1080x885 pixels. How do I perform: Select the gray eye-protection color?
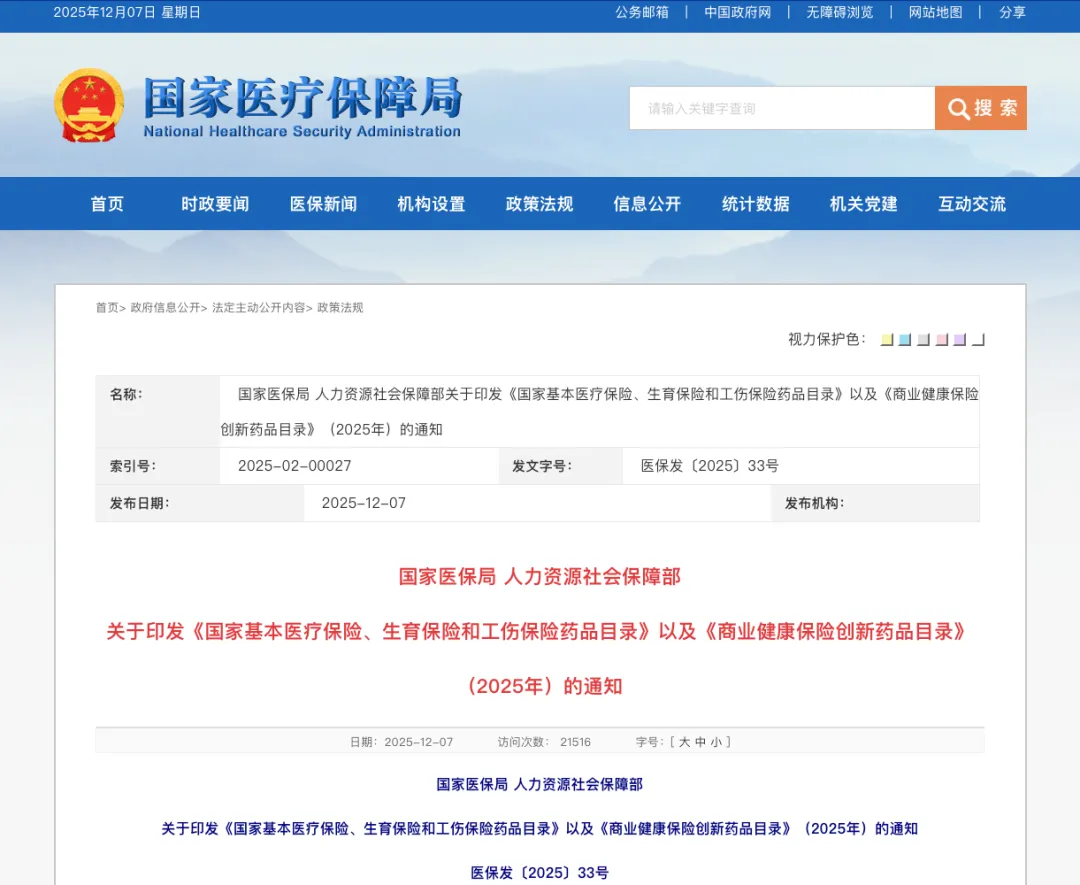(923, 340)
